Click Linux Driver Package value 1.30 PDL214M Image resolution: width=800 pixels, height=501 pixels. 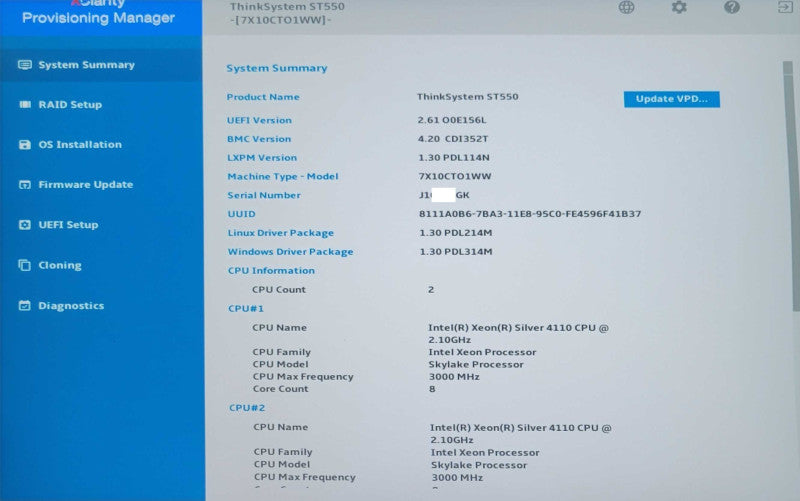[x=456, y=233]
